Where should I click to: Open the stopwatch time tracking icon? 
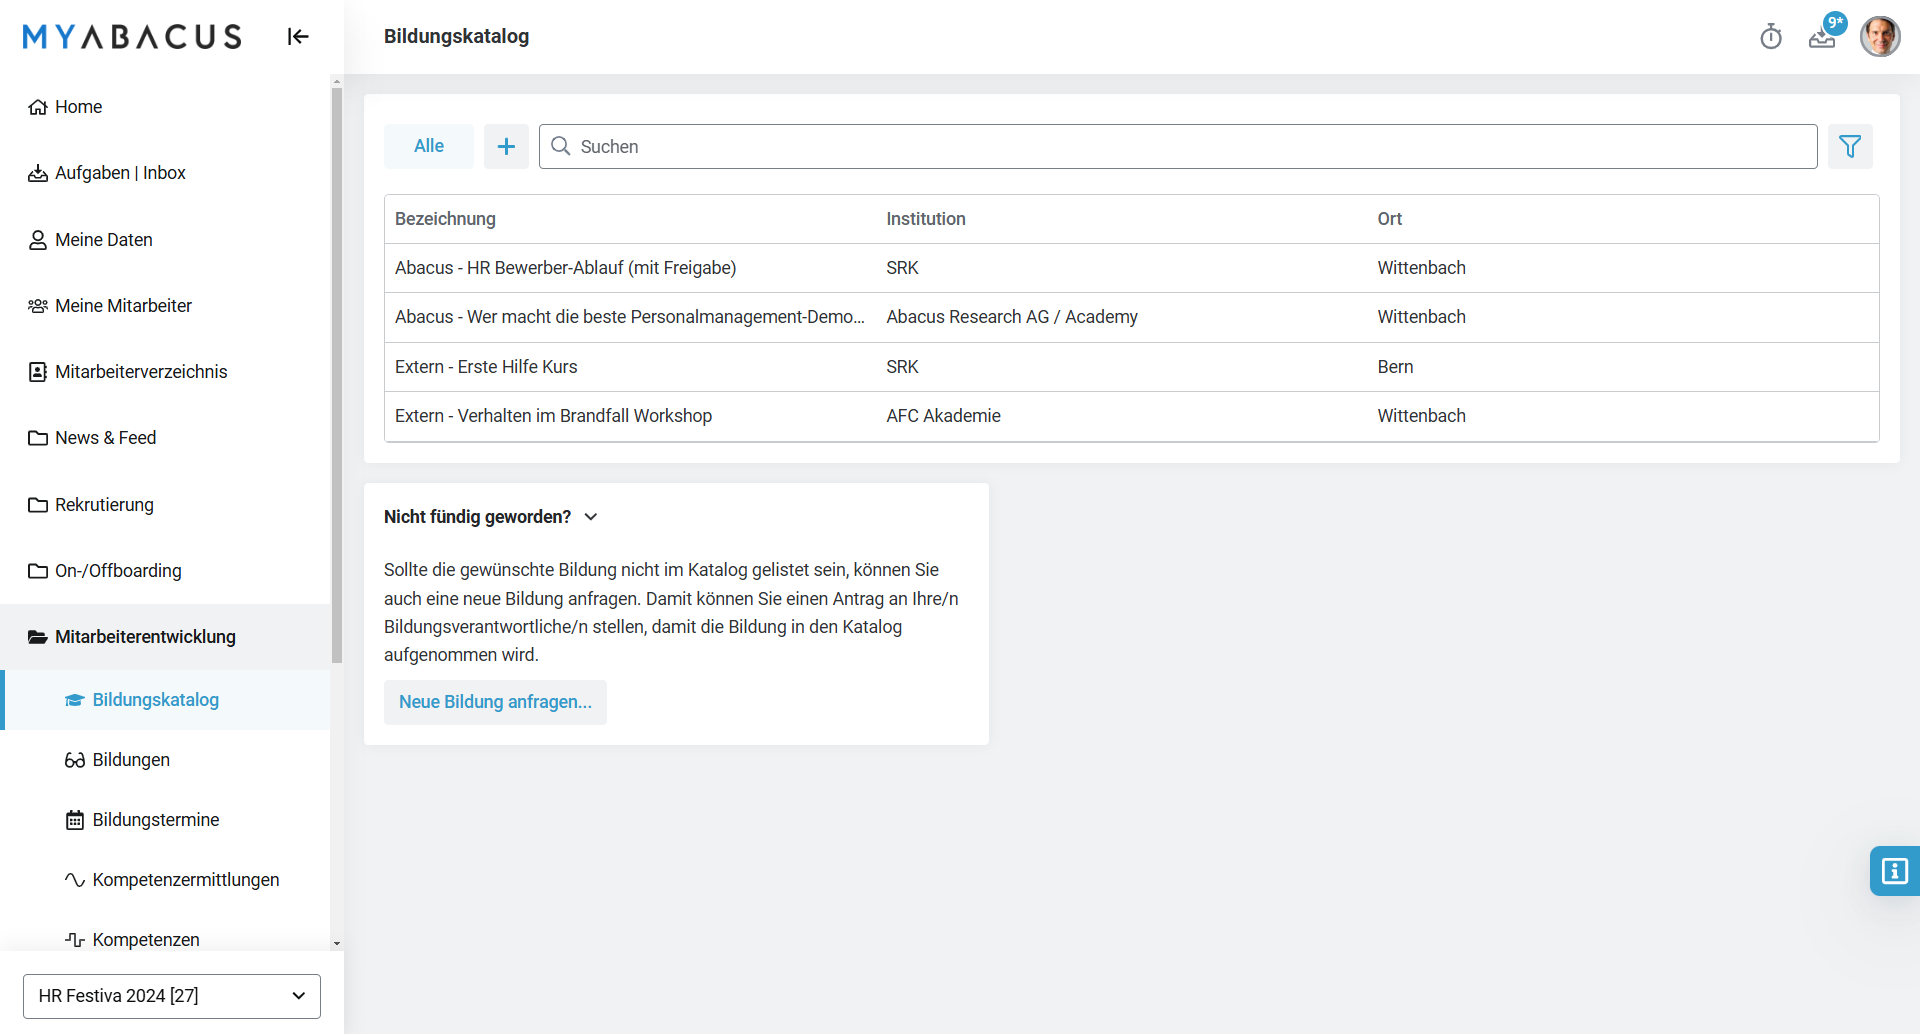1771,37
